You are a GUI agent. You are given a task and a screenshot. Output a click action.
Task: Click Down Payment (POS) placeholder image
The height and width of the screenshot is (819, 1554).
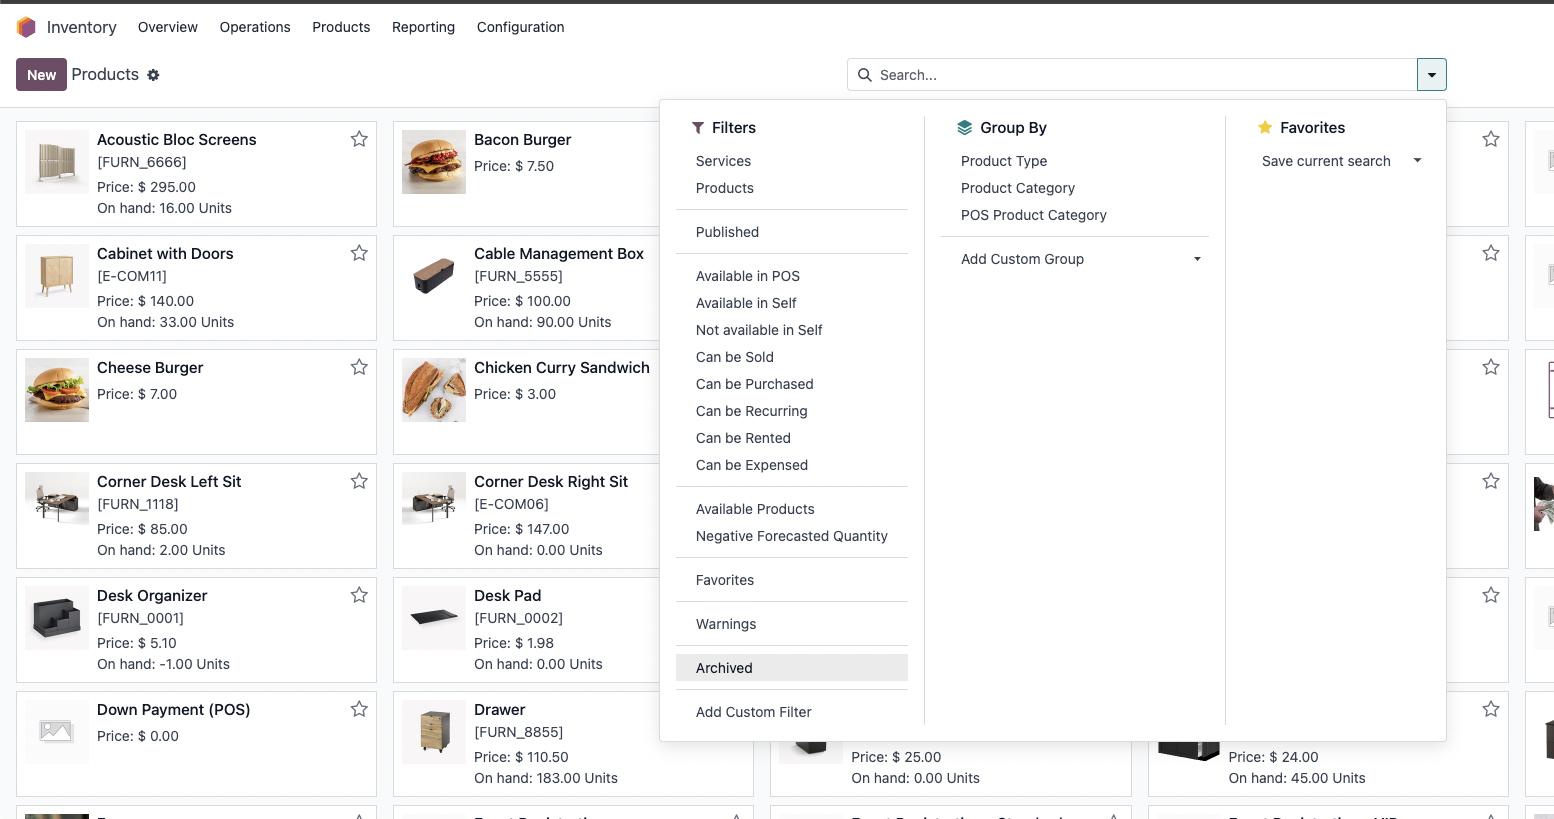[x=57, y=732]
